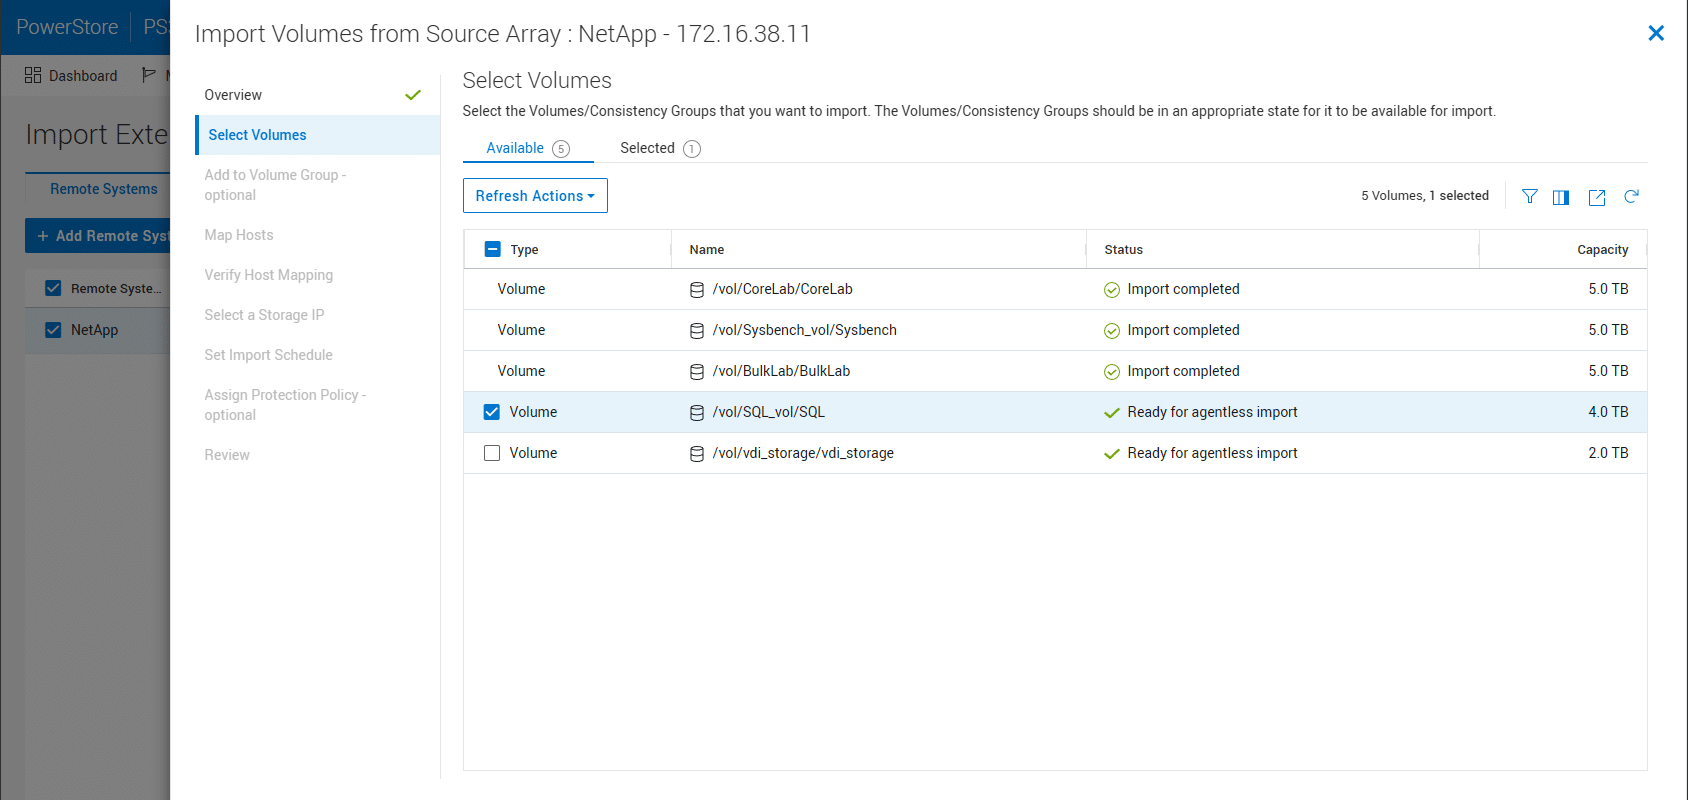Open the Remote Systems tab in background

[x=104, y=189]
